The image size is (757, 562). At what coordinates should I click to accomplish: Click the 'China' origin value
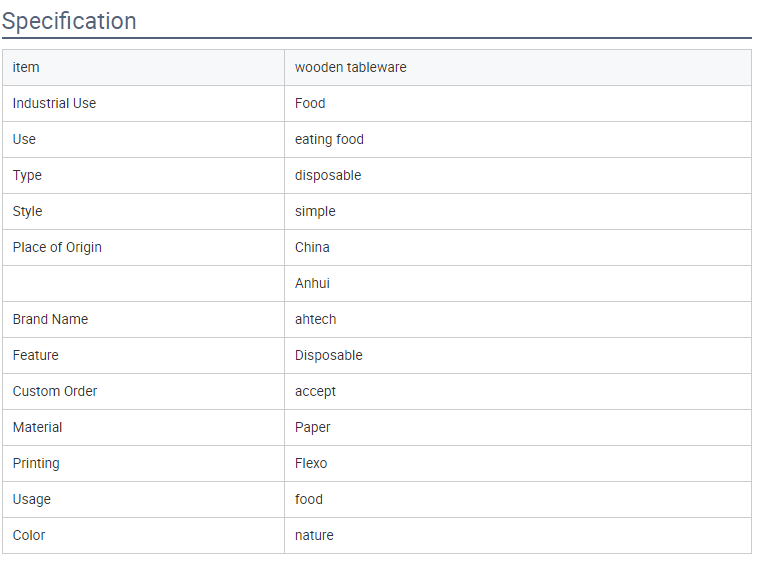(312, 247)
